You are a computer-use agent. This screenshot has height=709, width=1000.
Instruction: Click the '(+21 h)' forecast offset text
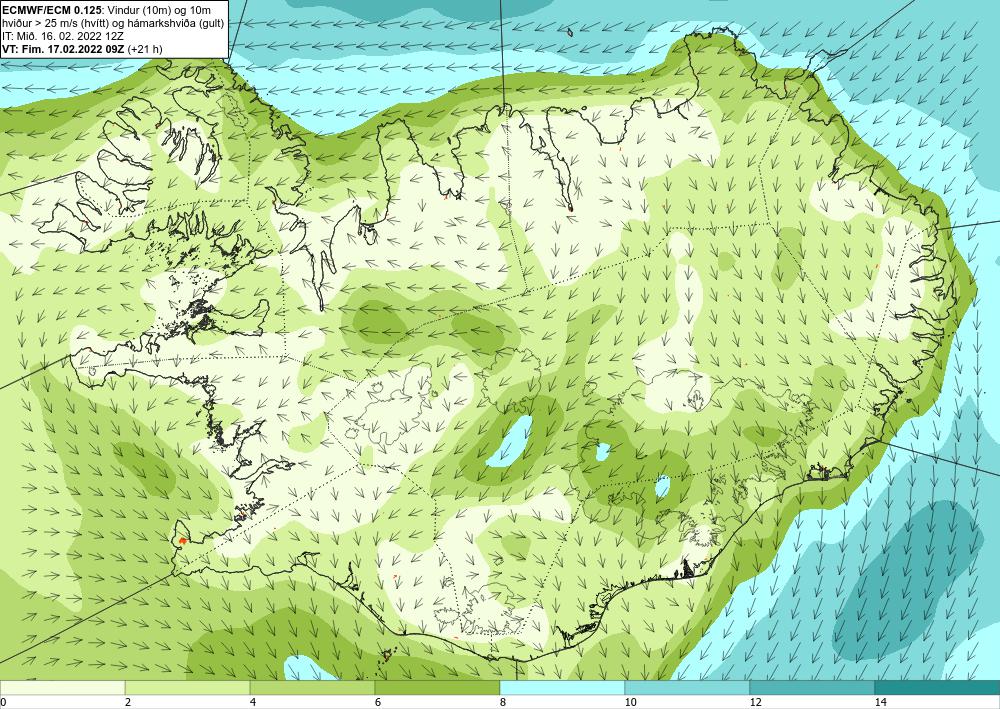pos(145,49)
